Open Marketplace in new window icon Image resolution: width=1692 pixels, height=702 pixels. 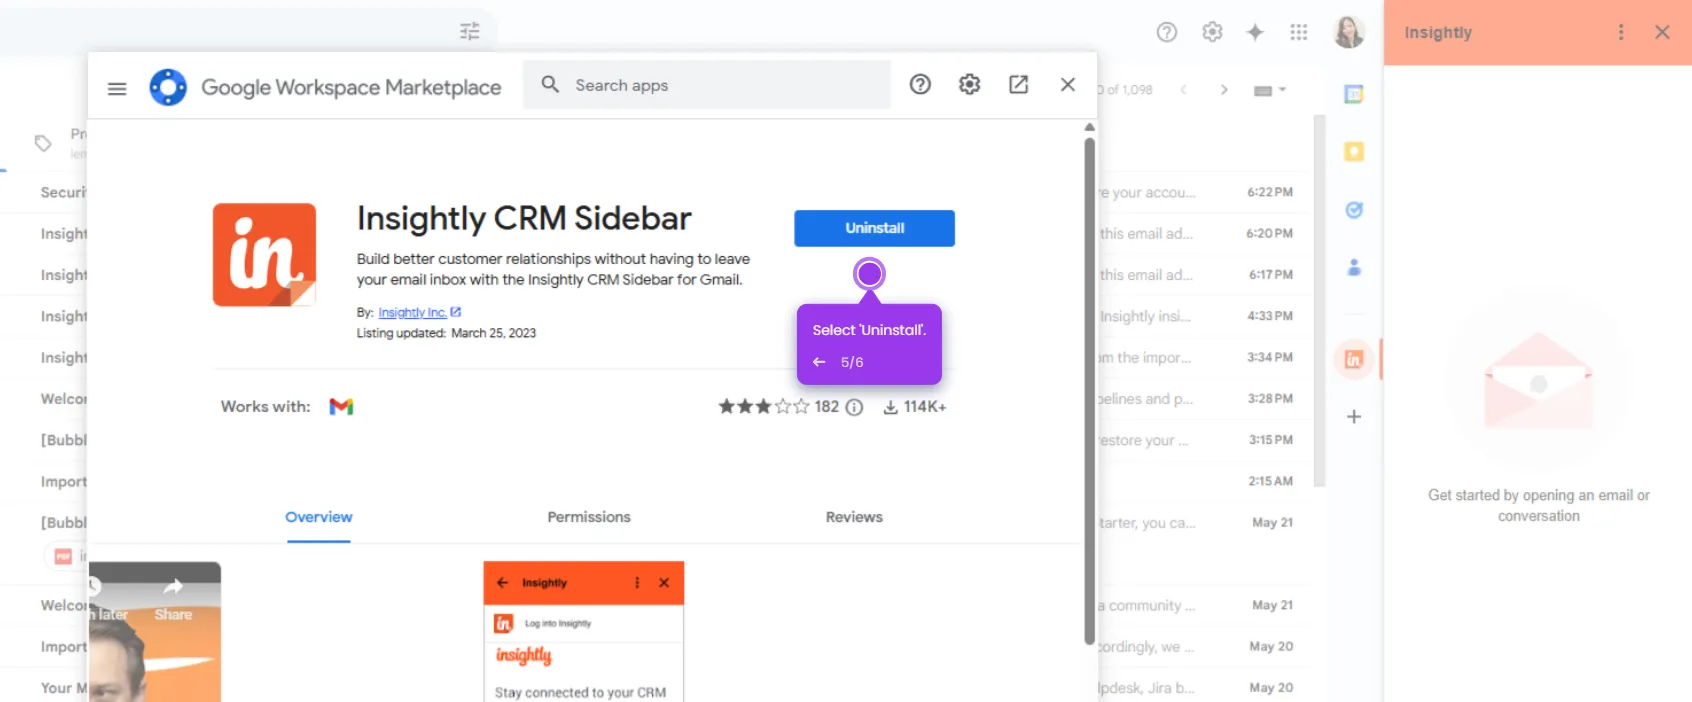click(x=1018, y=85)
